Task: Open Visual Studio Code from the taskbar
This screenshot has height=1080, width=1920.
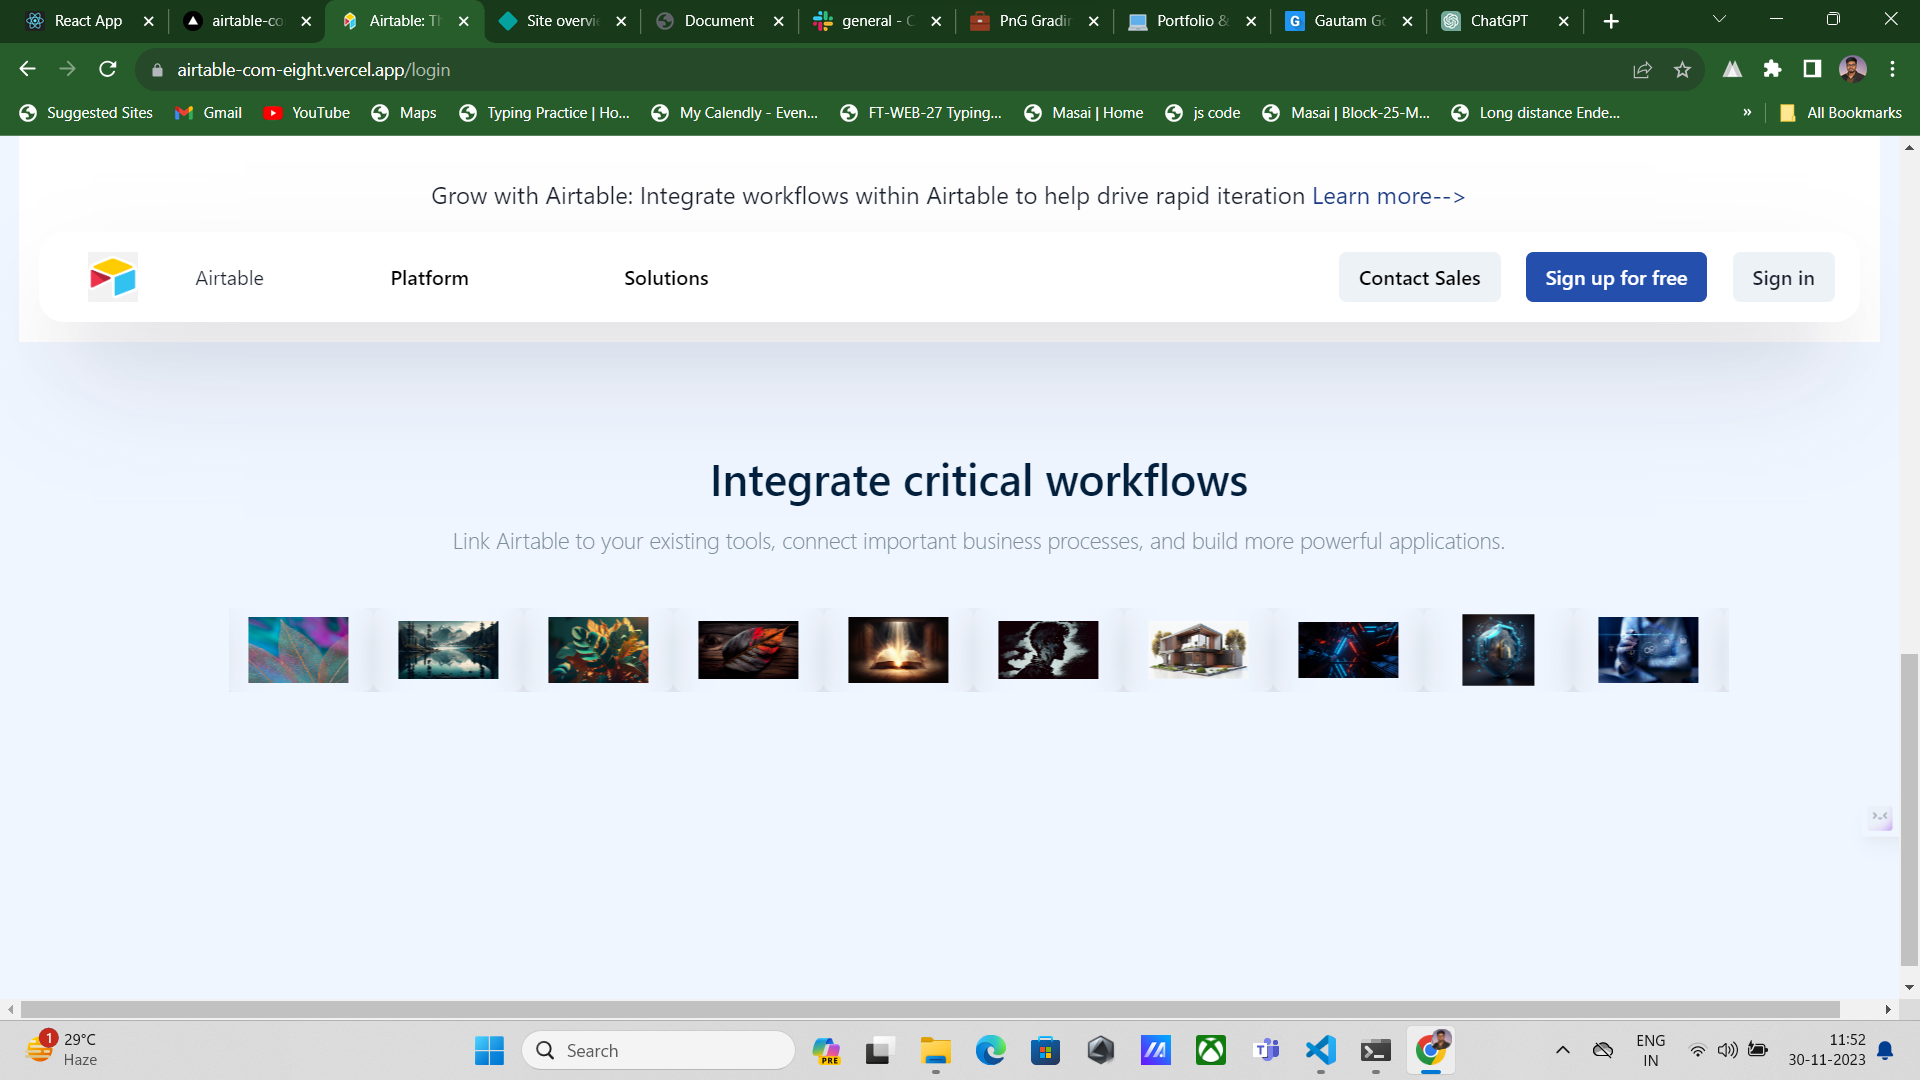Action: pyautogui.click(x=1320, y=1050)
